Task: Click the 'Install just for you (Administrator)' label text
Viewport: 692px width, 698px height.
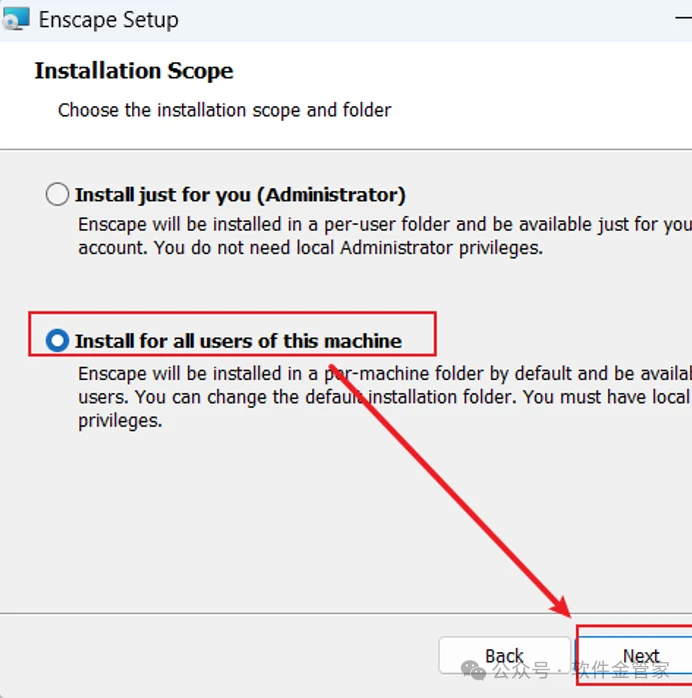Action: coord(240,195)
